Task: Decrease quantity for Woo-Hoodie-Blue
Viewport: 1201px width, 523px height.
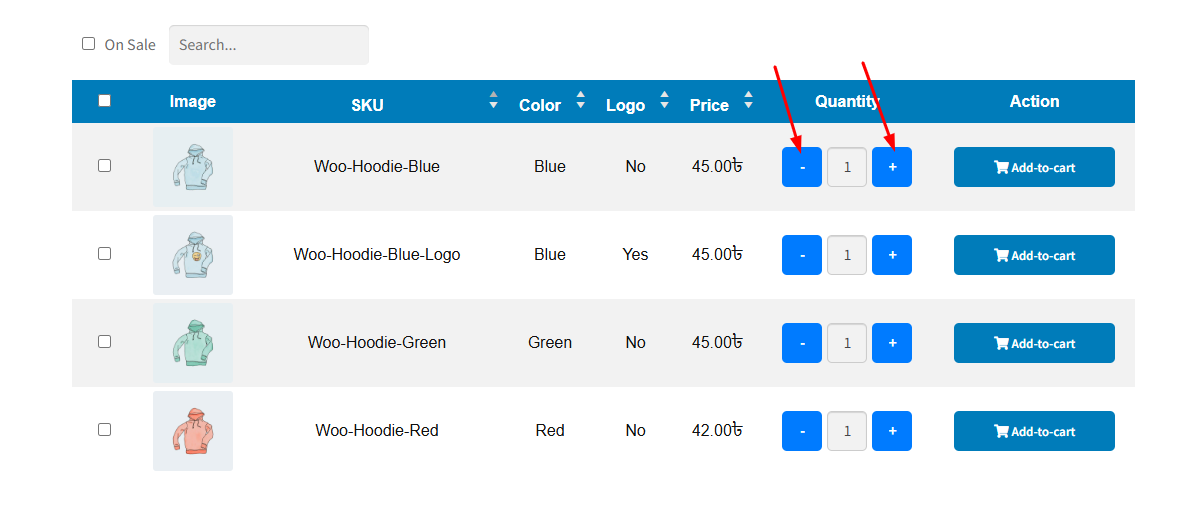Action: (x=801, y=167)
